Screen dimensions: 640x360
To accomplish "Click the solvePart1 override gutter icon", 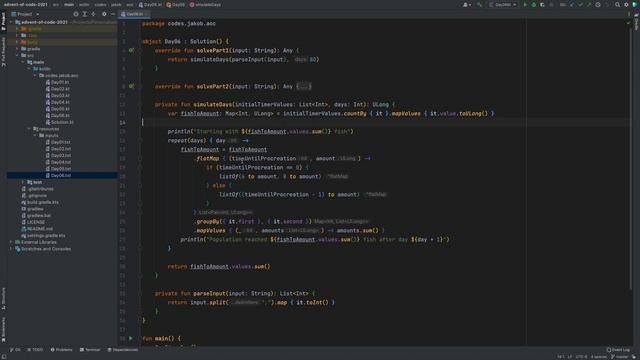I will 131,51.
